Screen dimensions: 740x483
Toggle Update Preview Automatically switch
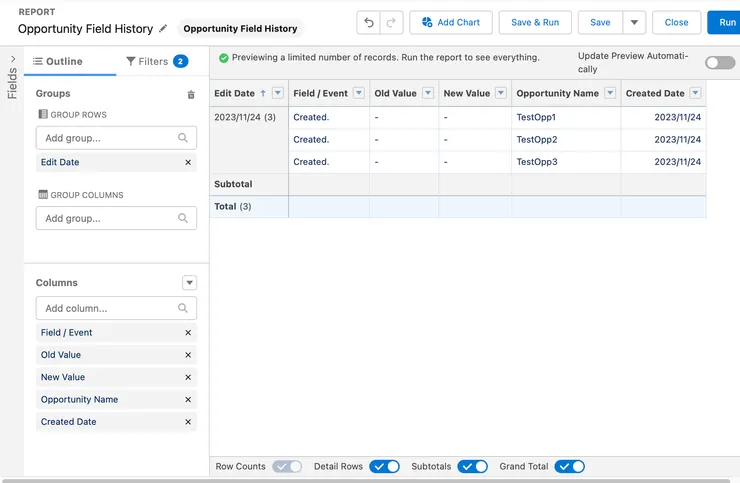(720, 62)
